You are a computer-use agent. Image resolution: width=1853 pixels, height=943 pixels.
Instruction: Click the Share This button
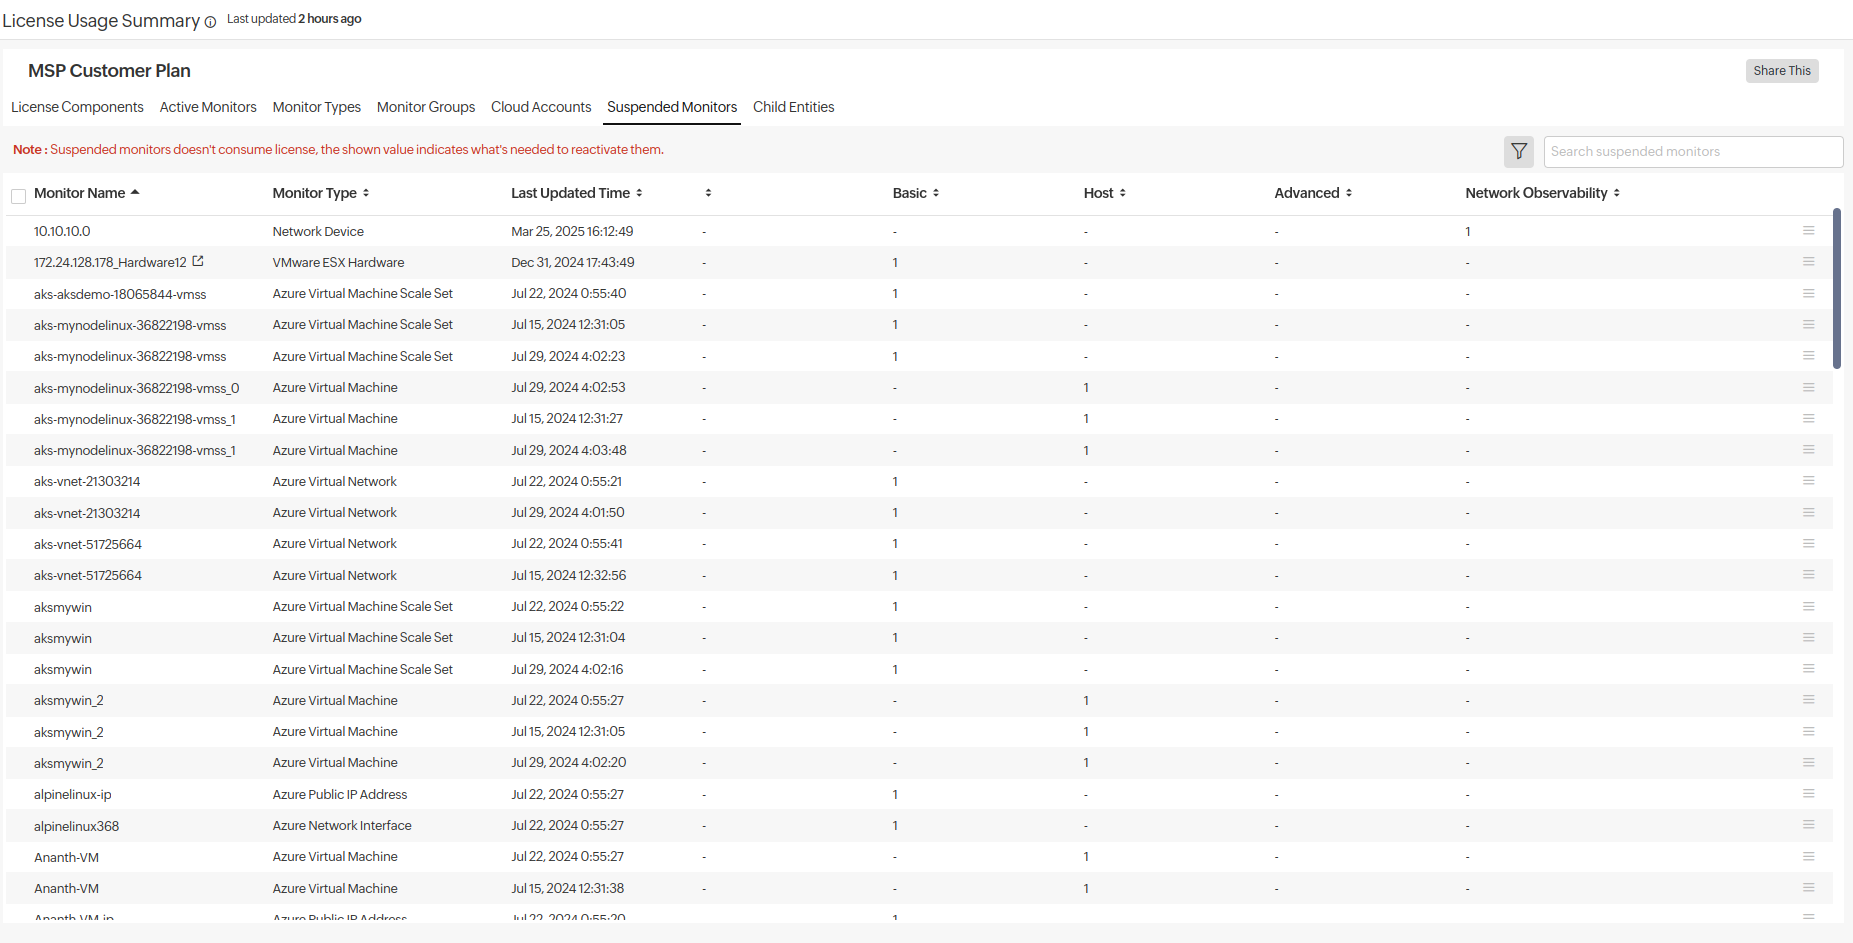1781,71
